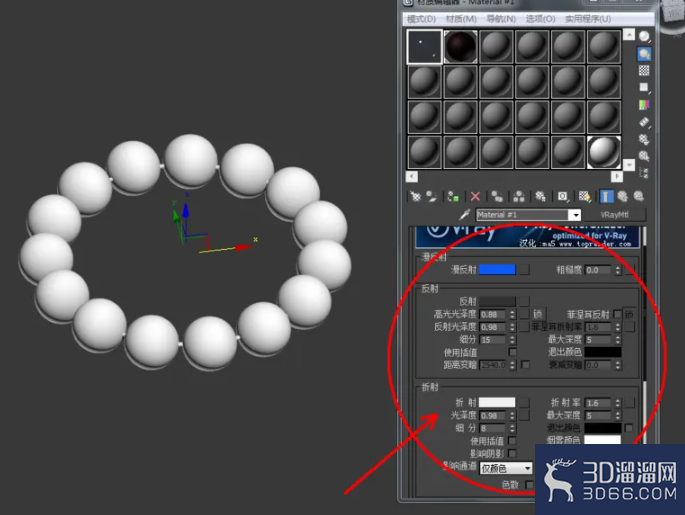Open the 影响通道 仅颜色 dropdown
The image size is (685, 515).
pyautogui.click(x=506, y=468)
